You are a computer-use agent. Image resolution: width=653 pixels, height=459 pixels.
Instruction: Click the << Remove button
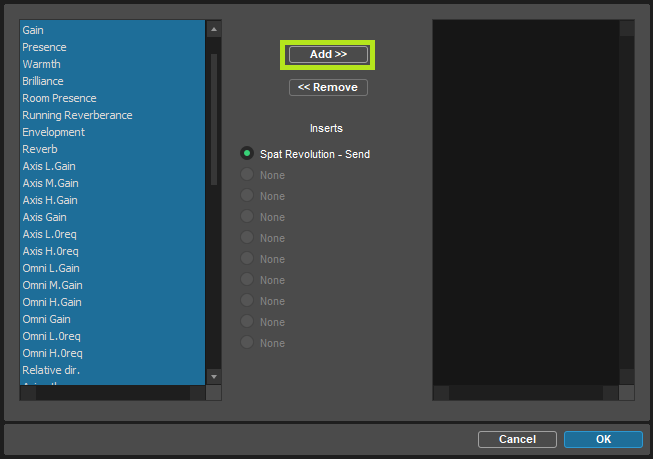(x=328, y=88)
